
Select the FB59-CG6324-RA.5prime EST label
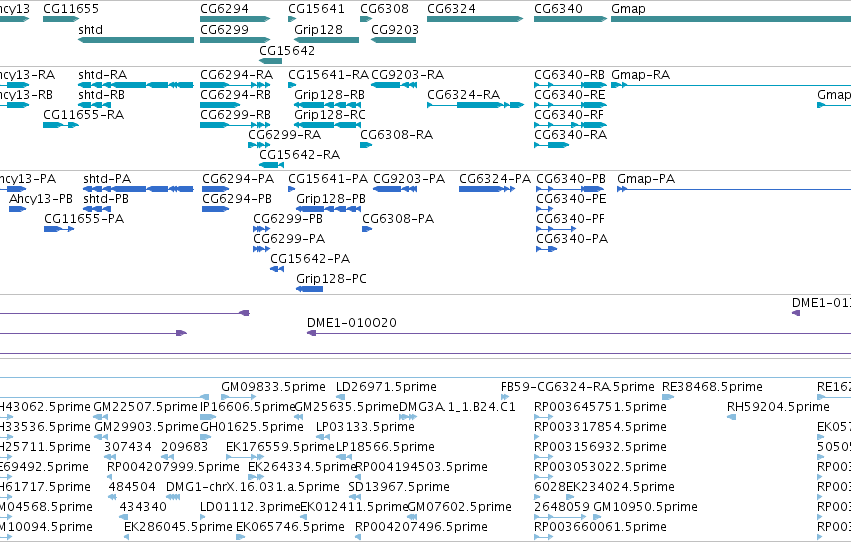[577, 386]
